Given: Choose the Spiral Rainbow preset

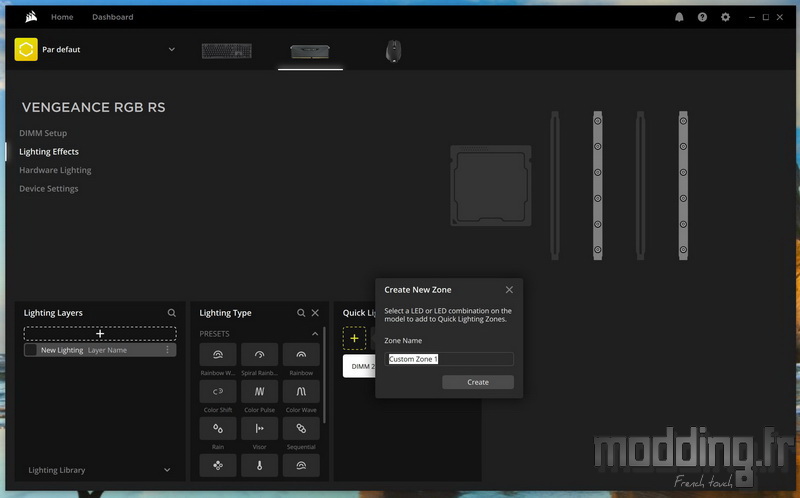Looking at the screenshot, I should [260, 355].
